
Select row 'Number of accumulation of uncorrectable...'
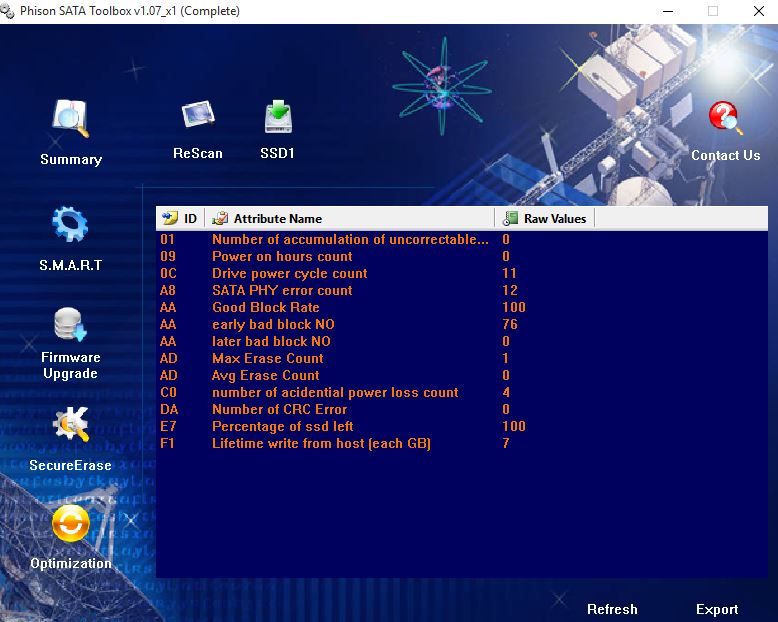461,240
